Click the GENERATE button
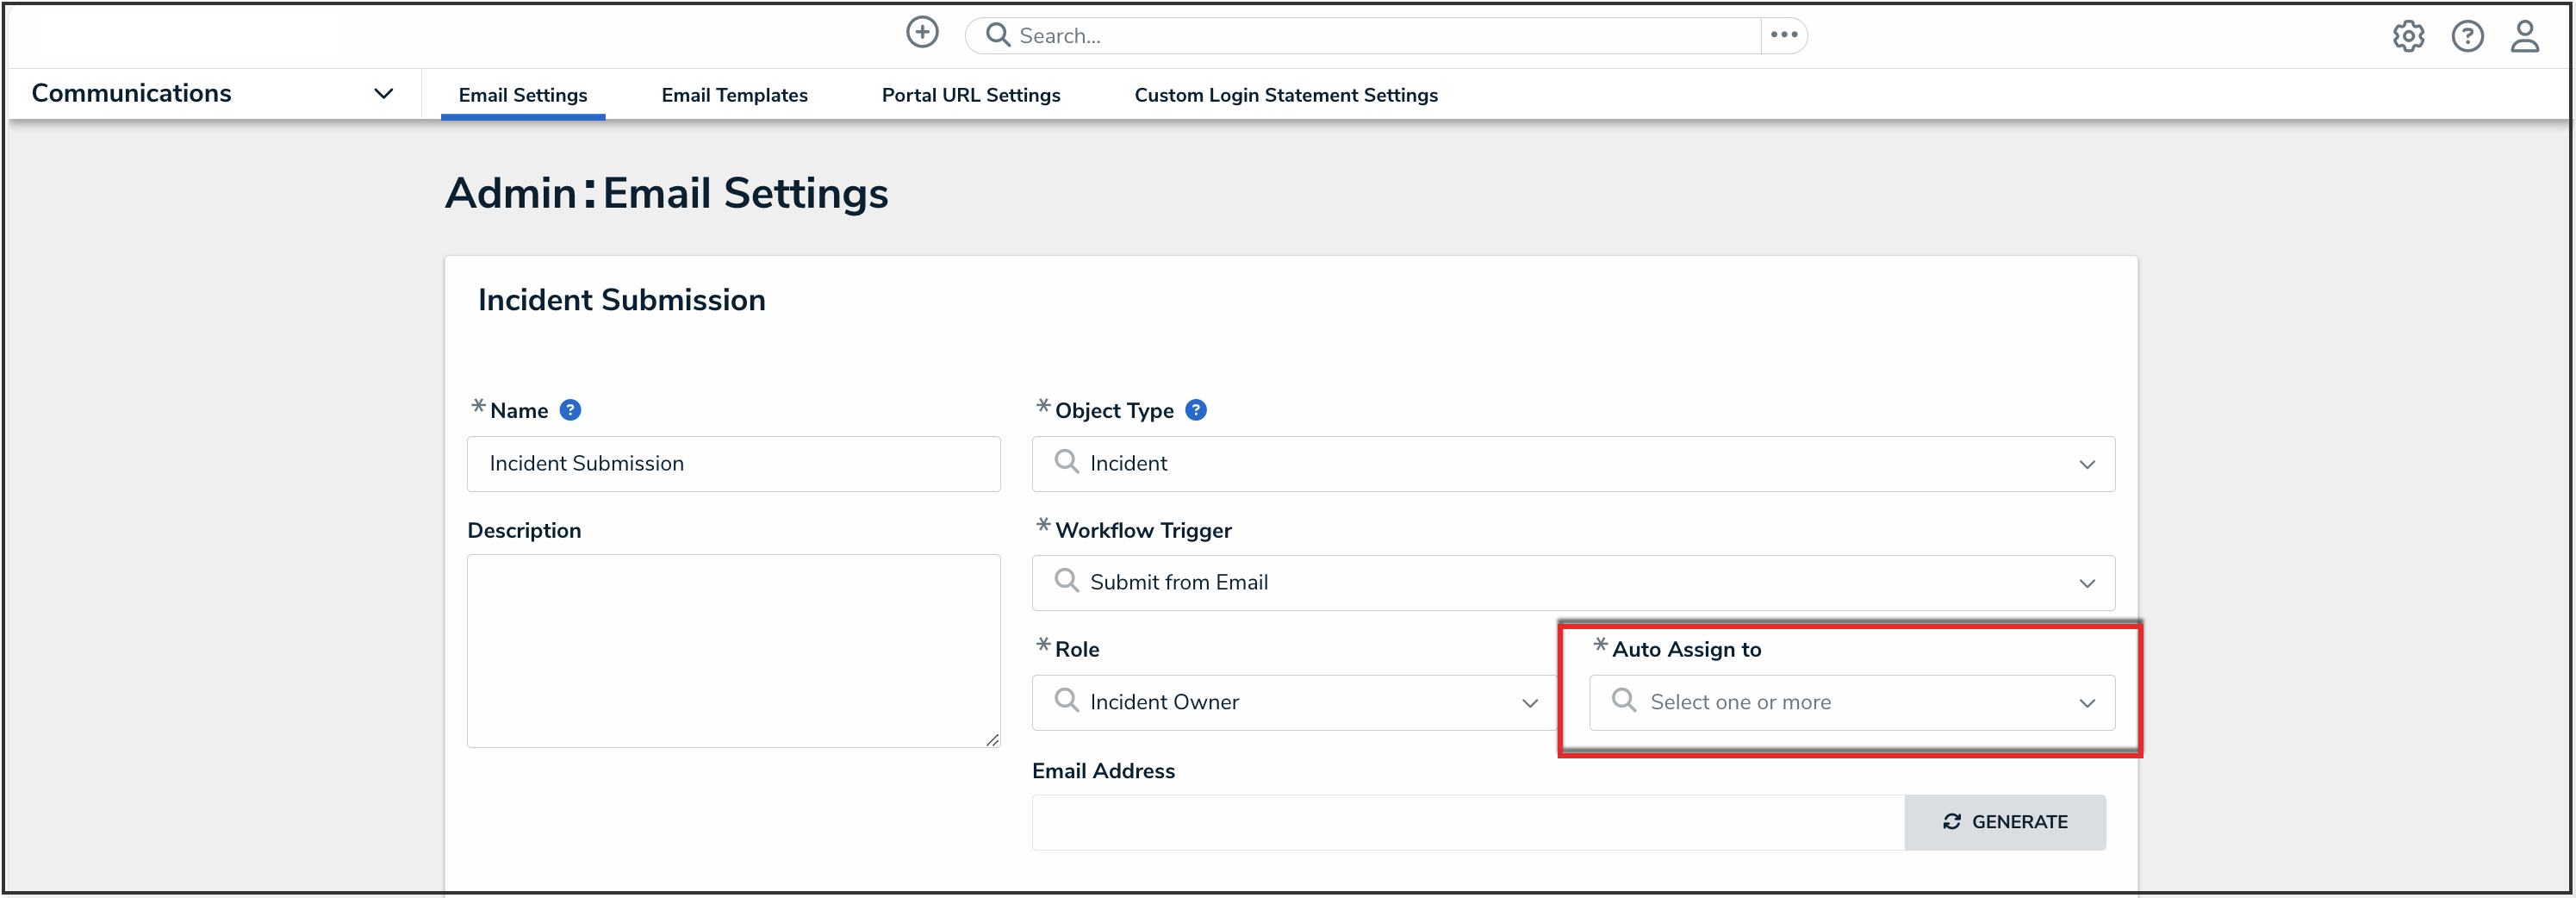 click(2004, 822)
